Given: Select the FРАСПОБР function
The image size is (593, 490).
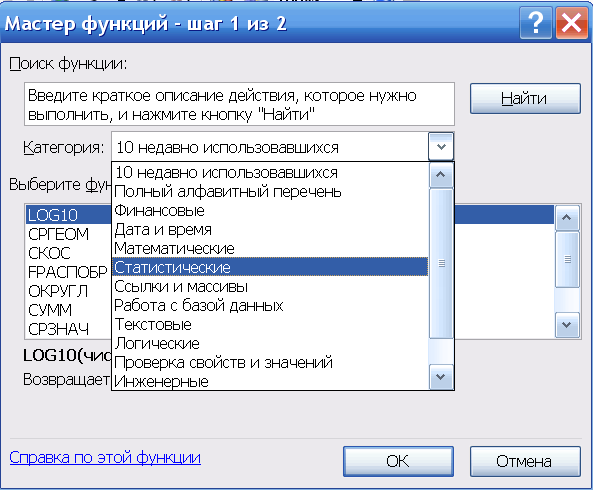Looking at the screenshot, I should 69,272.
